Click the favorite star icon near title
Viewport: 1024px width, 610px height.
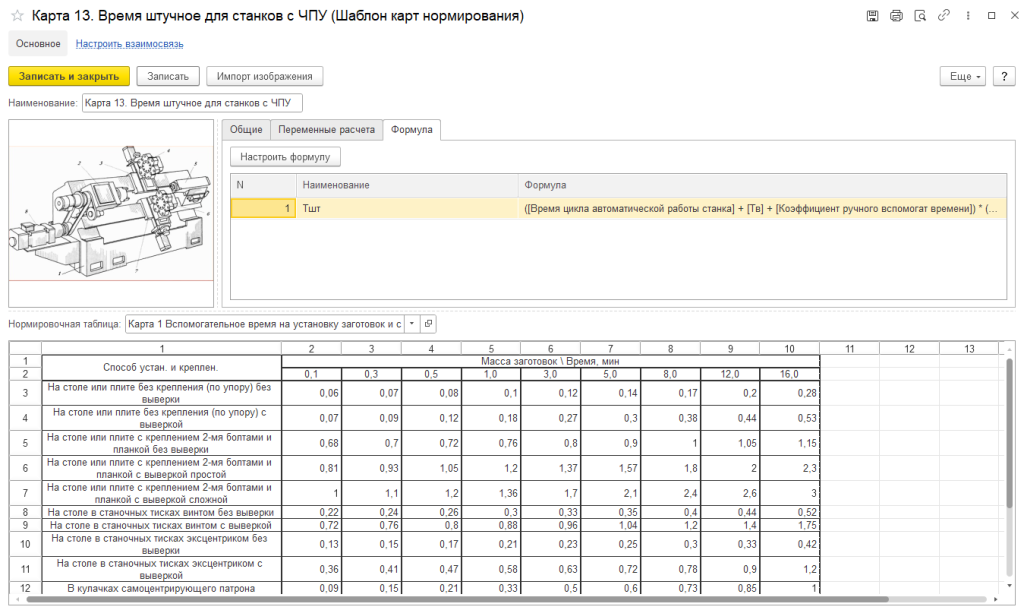coord(16,16)
